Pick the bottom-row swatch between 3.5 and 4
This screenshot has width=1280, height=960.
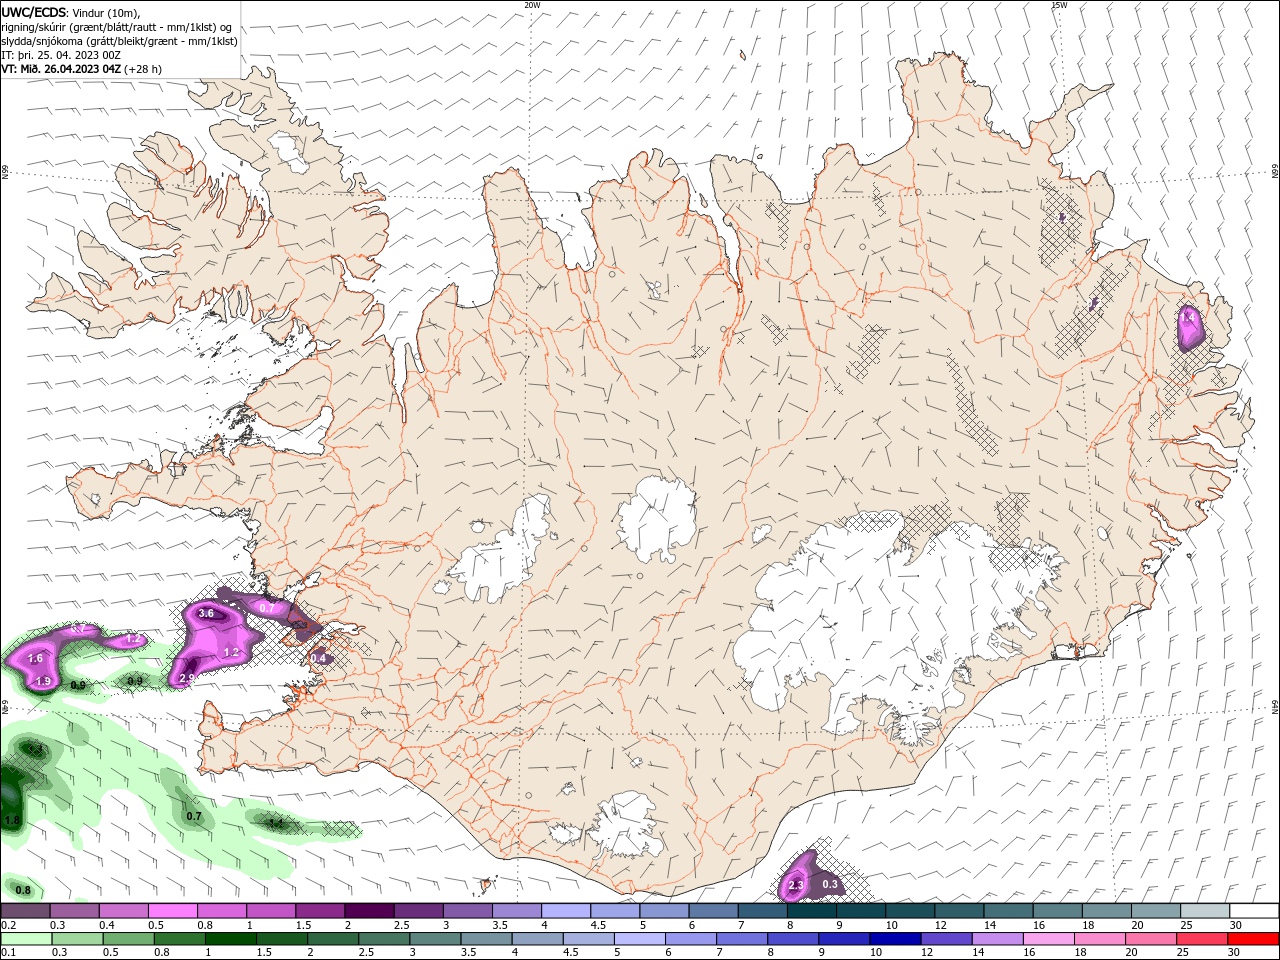point(485,939)
